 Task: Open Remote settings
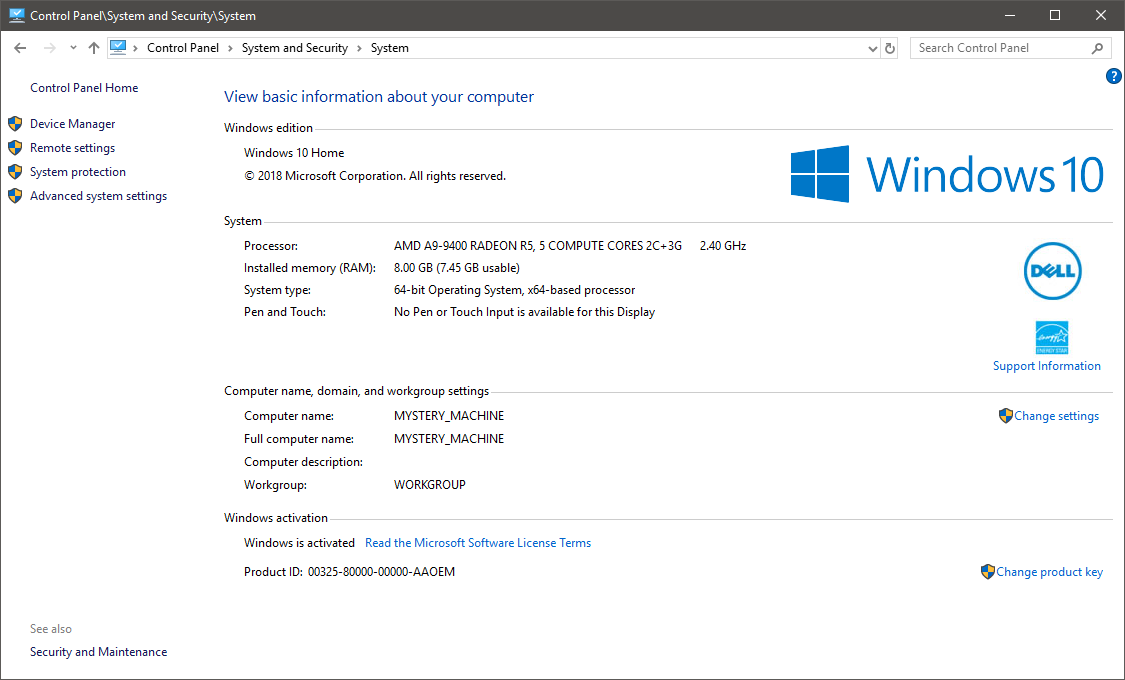click(x=72, y=148)
